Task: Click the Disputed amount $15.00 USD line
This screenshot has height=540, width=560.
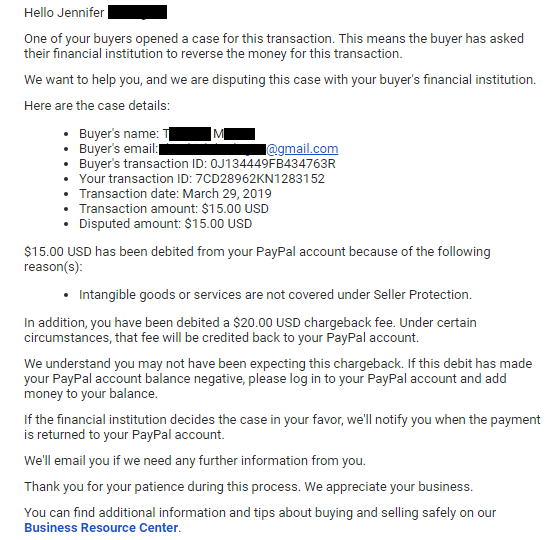Action: (166, 224)
